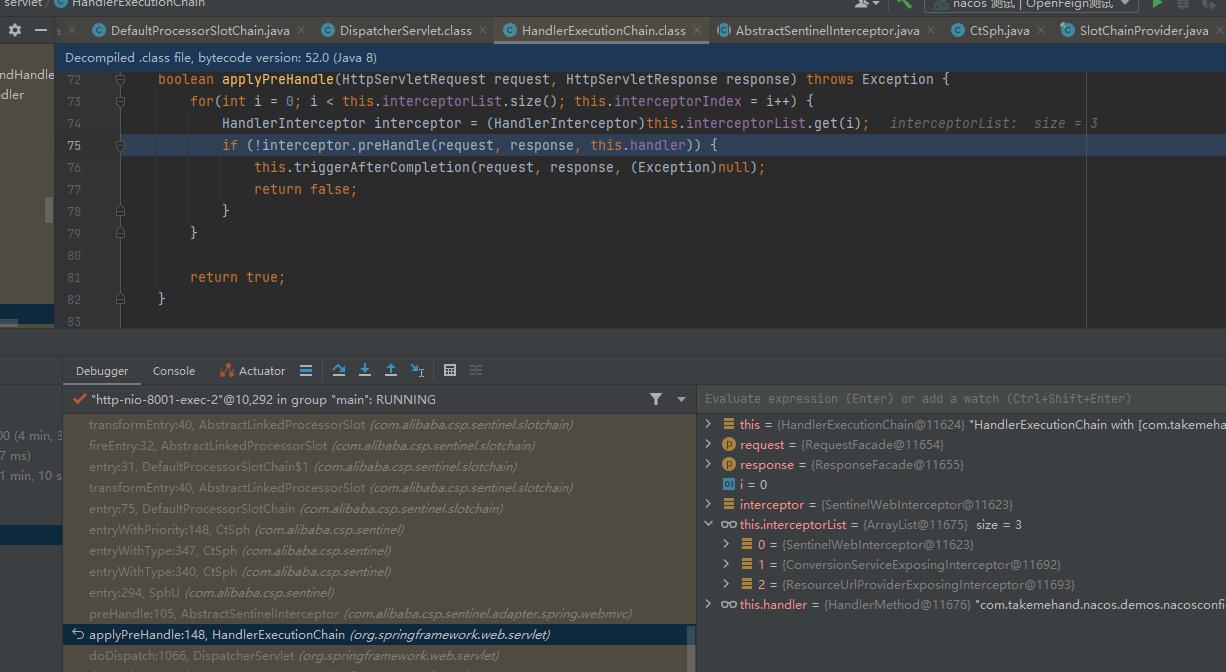
Task: Expand the request RequestFacade variable
Action: click(x=709, y=444)
